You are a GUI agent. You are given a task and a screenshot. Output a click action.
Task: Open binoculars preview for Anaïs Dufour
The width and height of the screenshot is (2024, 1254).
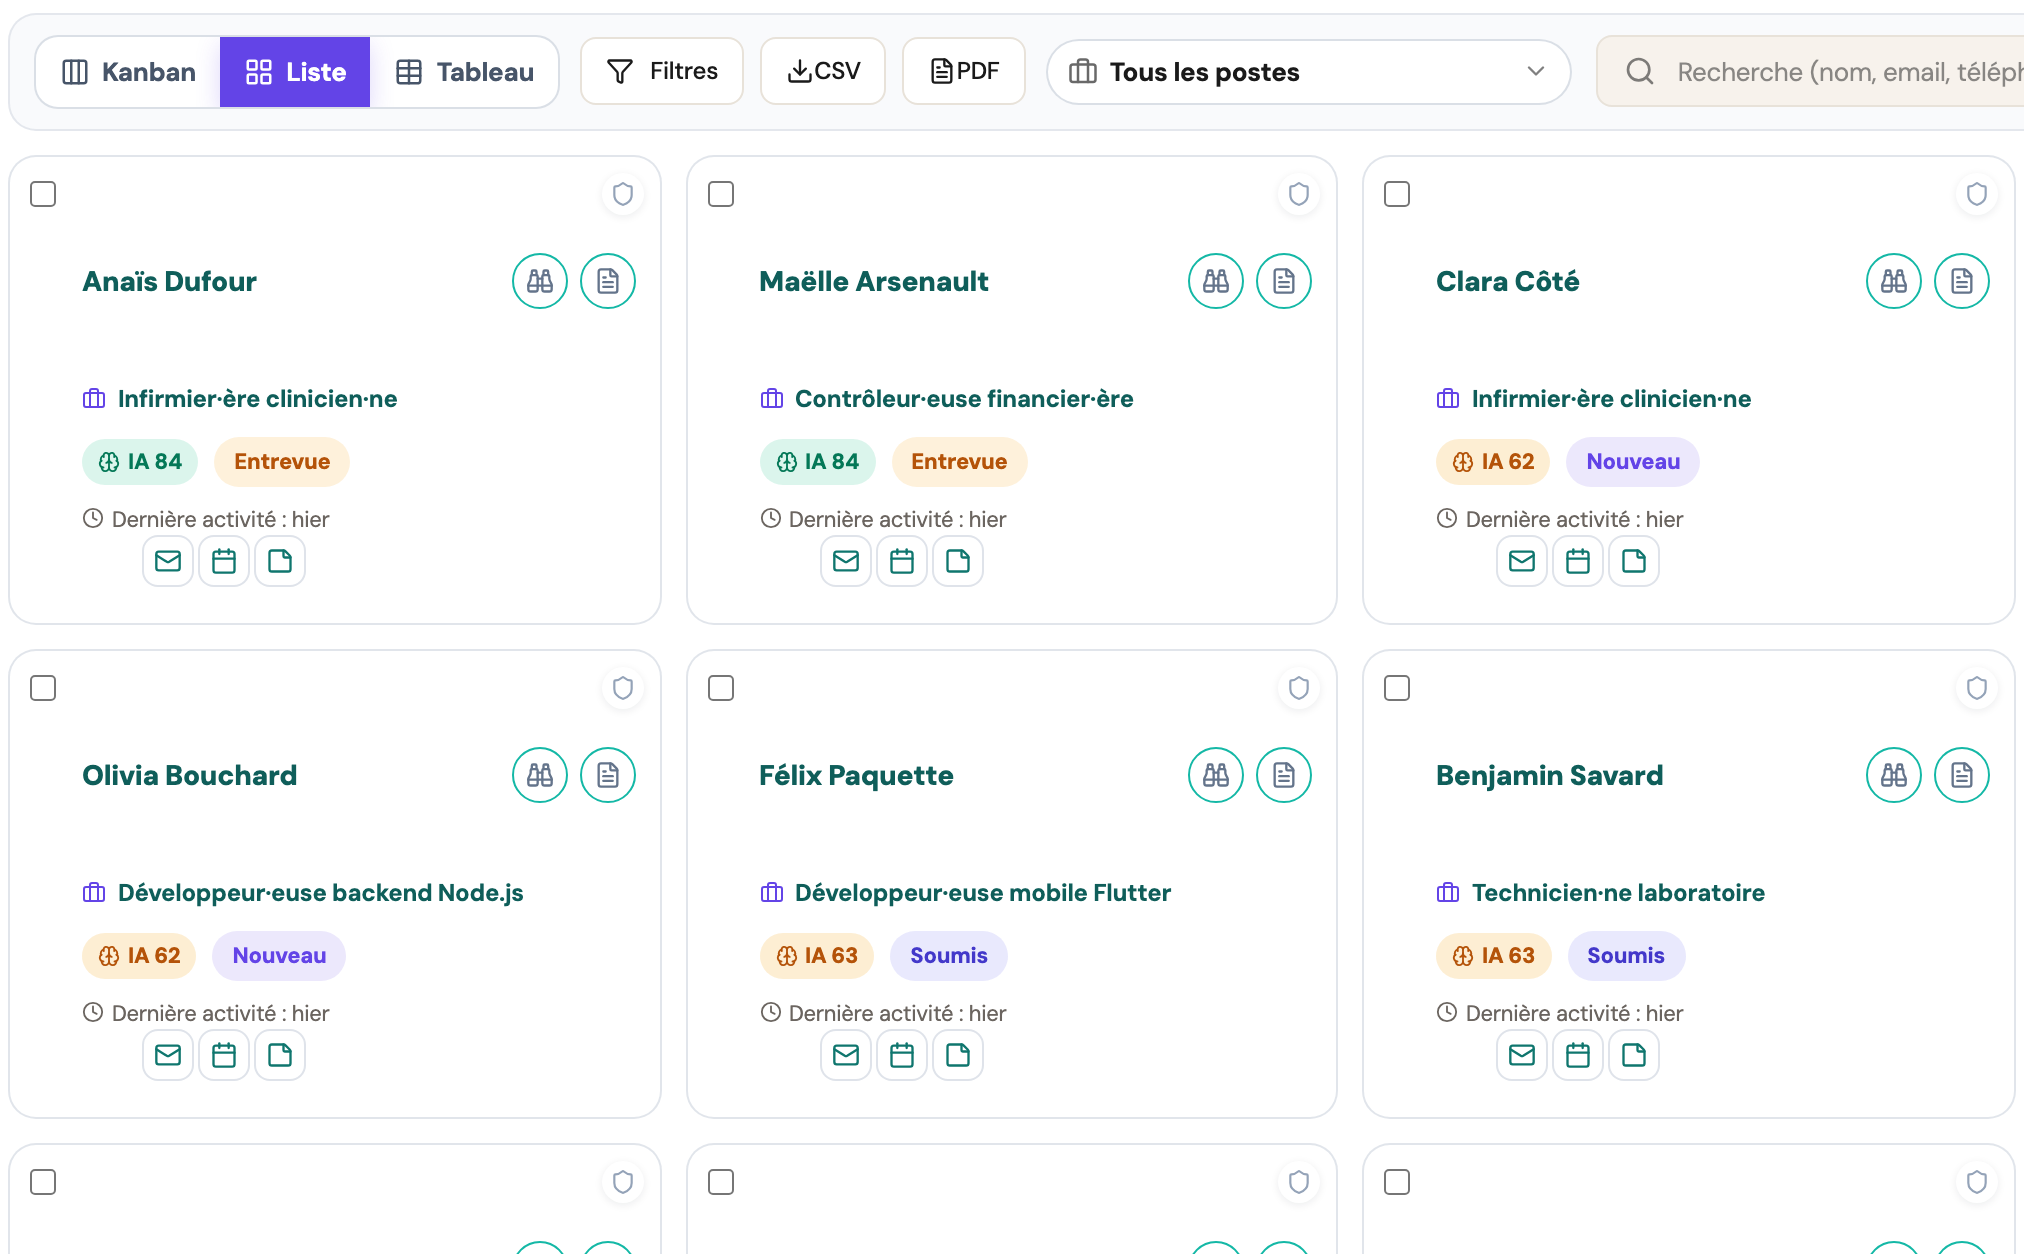(540, 281)
